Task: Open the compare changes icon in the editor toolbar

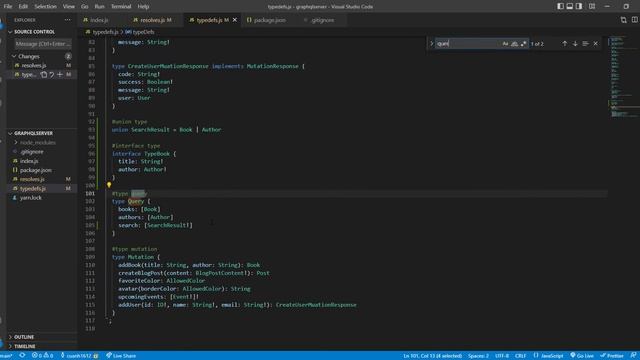Action: click(x=623, y=20)
